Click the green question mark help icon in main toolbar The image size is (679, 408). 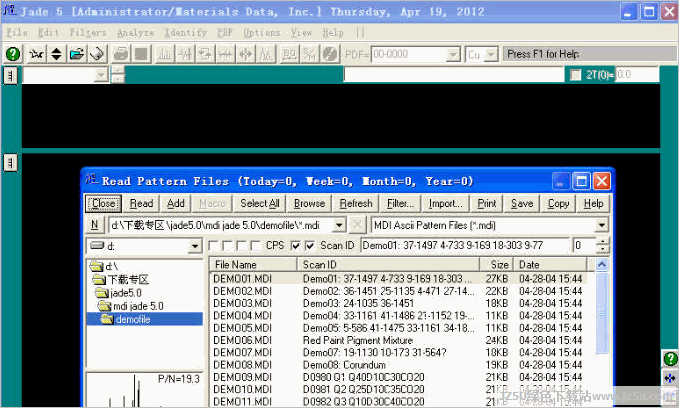pyautogui.click(x=13, y=54)
